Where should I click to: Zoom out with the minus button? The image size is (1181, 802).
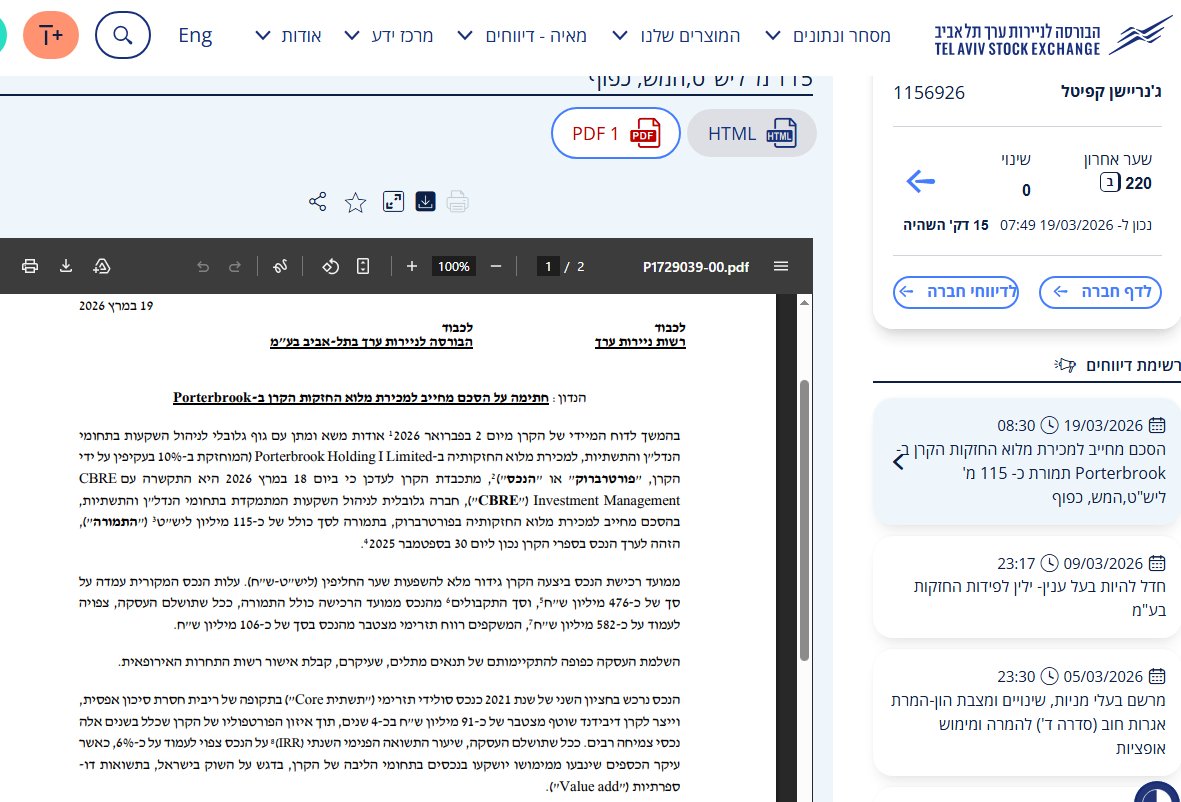(x=496, y=266)
